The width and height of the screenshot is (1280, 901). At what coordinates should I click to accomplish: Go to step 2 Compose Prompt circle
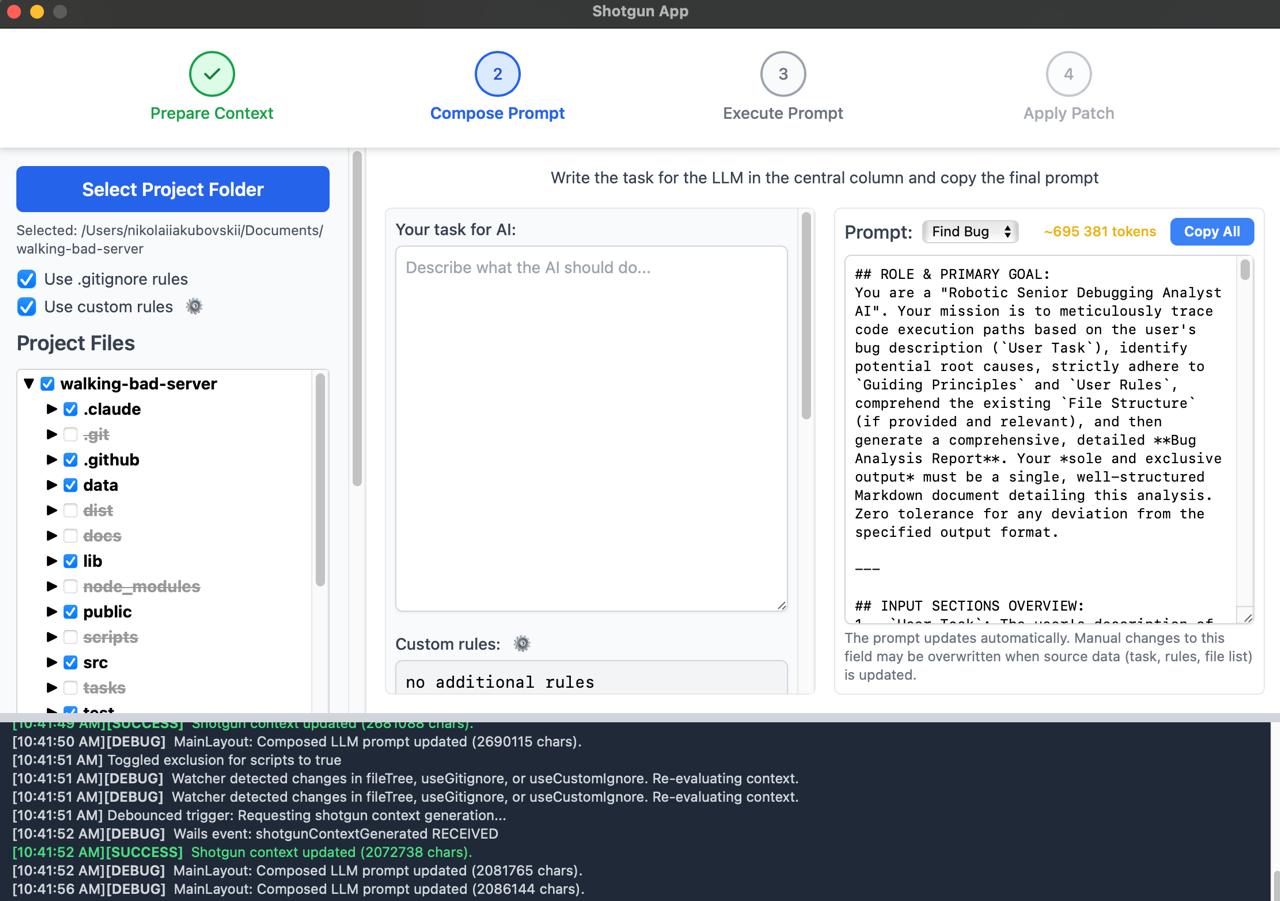pyautogui.click(x=497, y=74)
